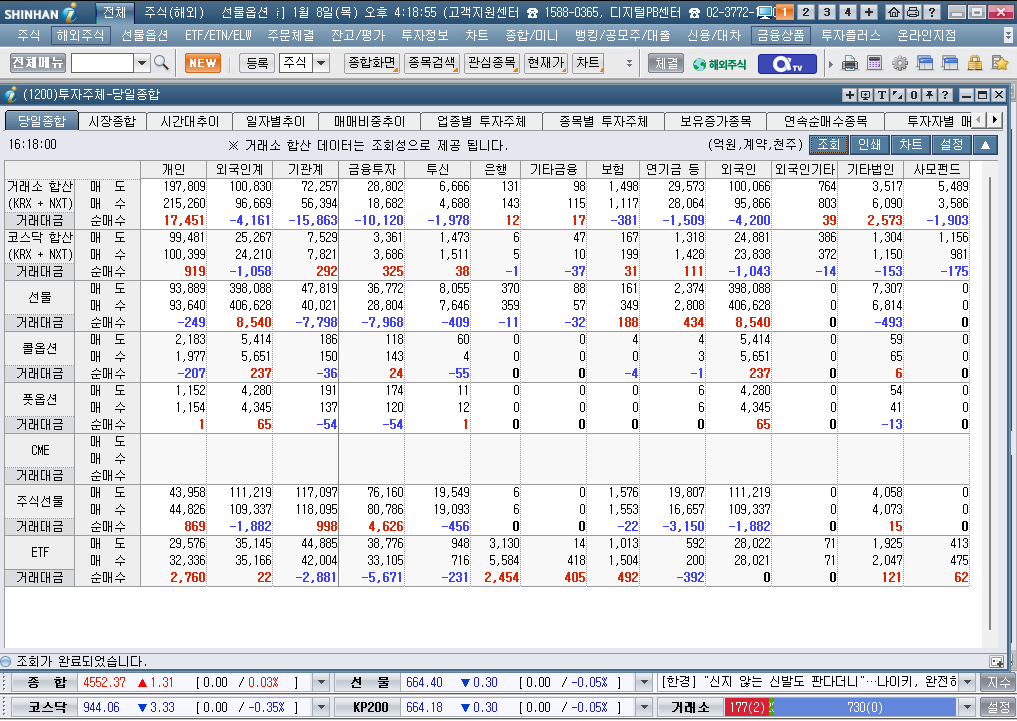1017x721 pixels.
Task: Open the 주식 combo box dropdown
Action: tap(321, 63)
